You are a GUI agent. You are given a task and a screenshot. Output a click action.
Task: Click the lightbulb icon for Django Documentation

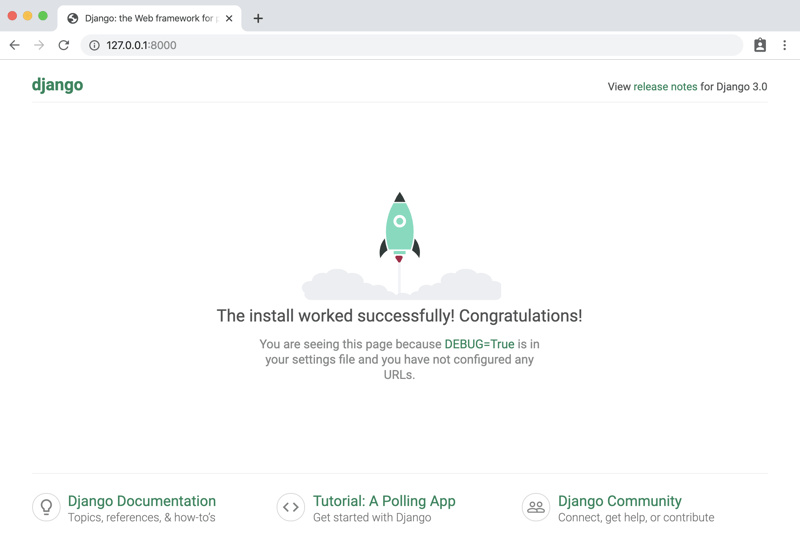tap(46, 507)
